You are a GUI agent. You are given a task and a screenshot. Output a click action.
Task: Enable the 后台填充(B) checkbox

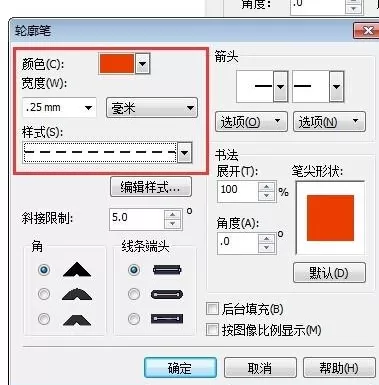[x=212, y=309]
